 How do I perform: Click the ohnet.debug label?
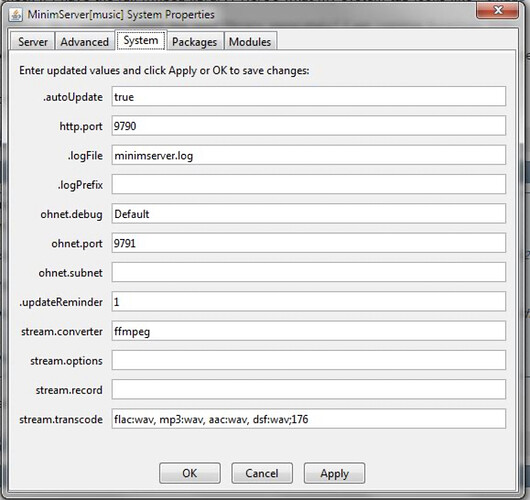(x=71, y=214)
